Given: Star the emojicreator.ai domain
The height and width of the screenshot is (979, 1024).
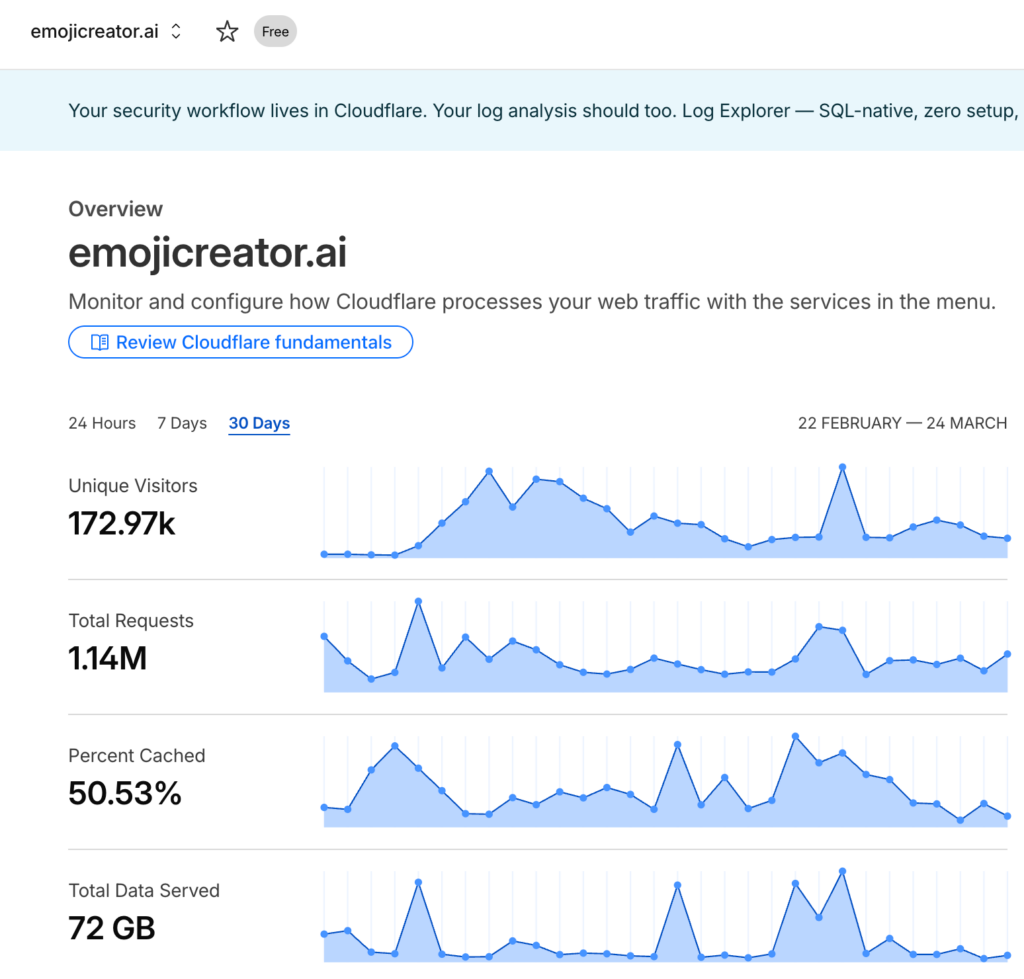Looking at the screenshot, I should 227,32.
